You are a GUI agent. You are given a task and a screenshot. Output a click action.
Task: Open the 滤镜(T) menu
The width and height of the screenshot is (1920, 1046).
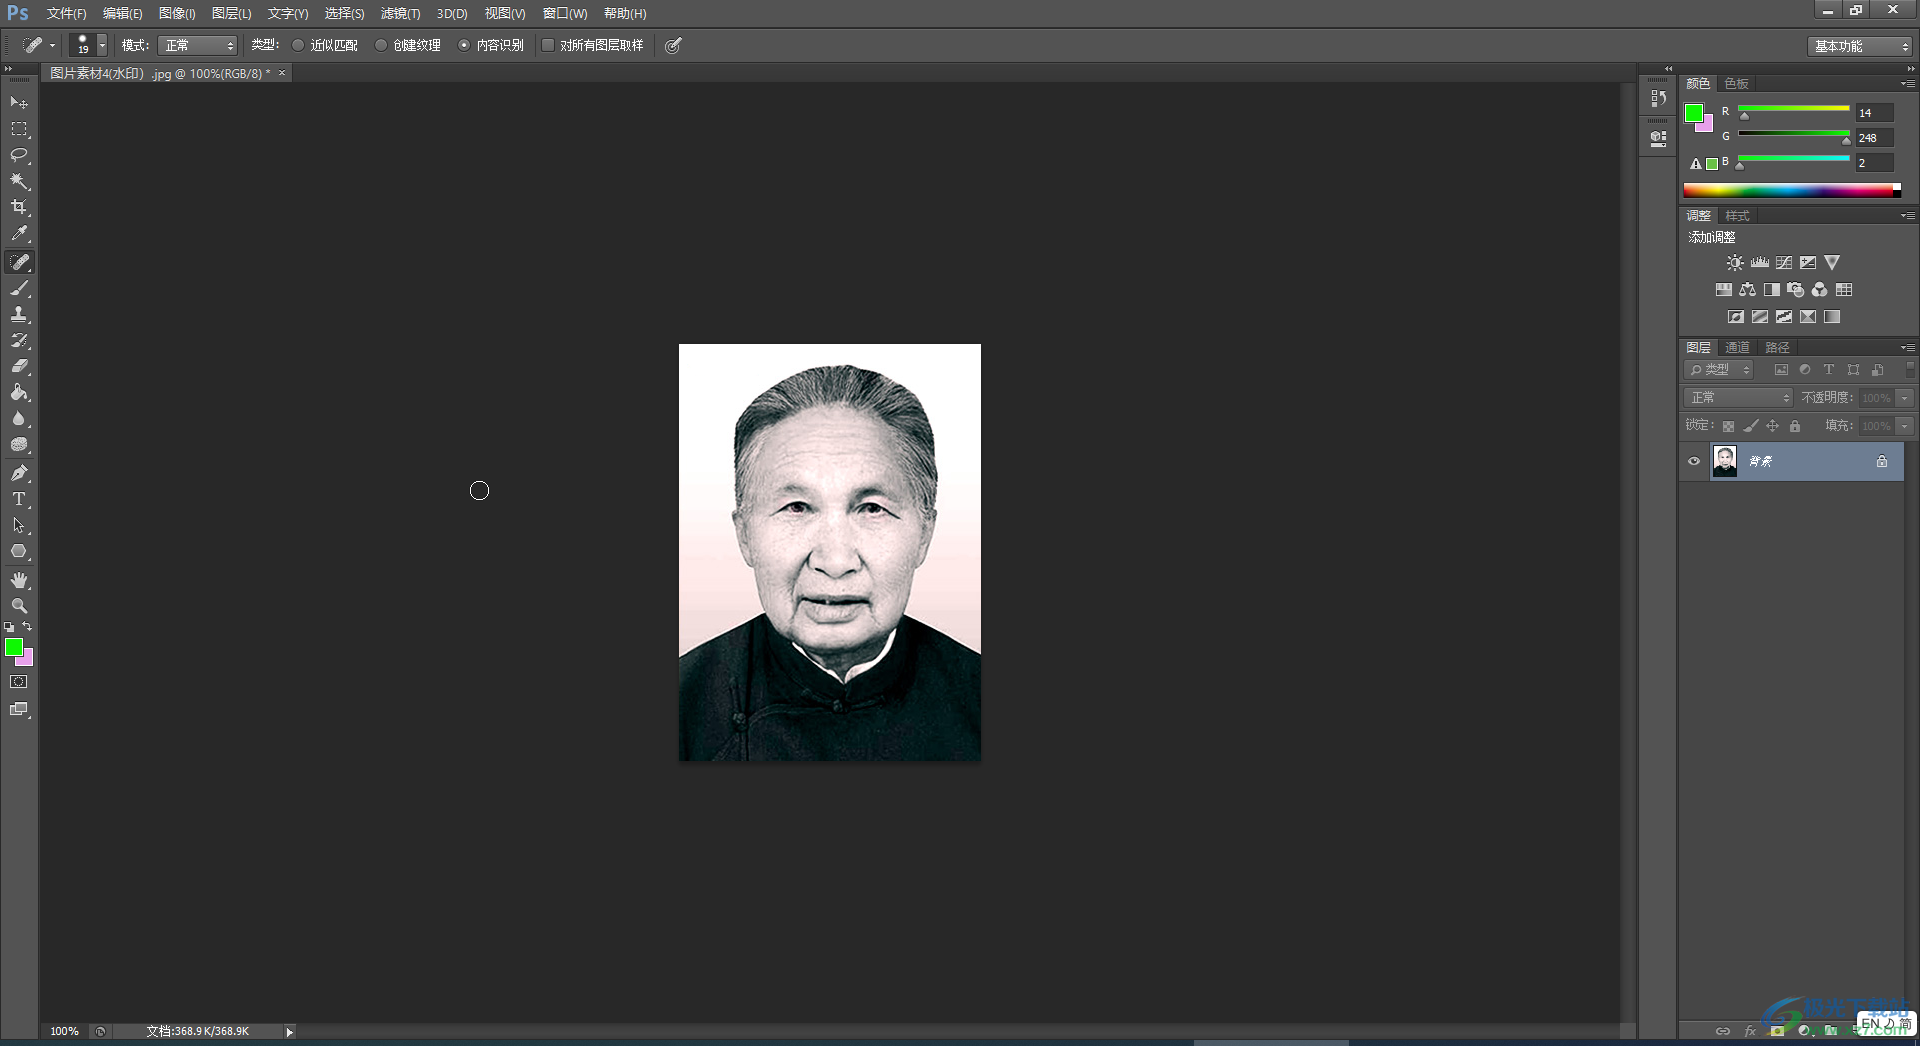point(400,13)
